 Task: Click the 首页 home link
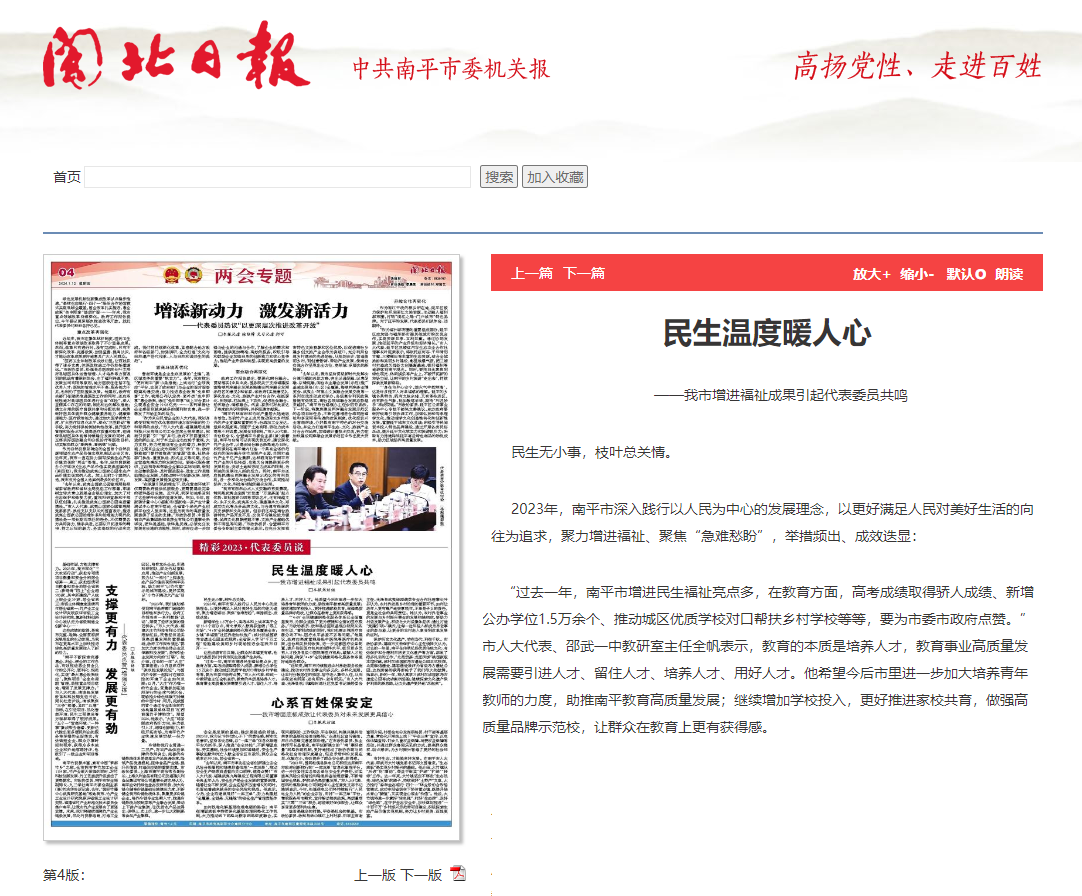pyautogui.click(x=66, y=177)
